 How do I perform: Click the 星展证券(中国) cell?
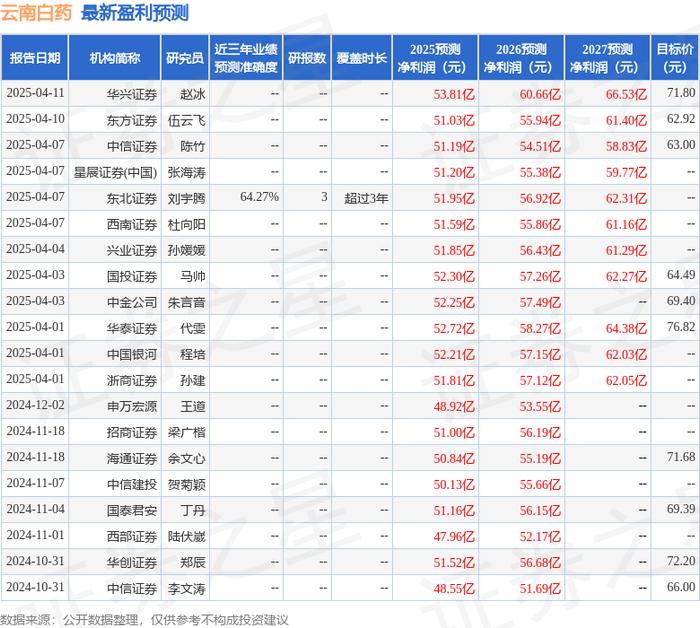pyautogui.click(x=115, y=172)
